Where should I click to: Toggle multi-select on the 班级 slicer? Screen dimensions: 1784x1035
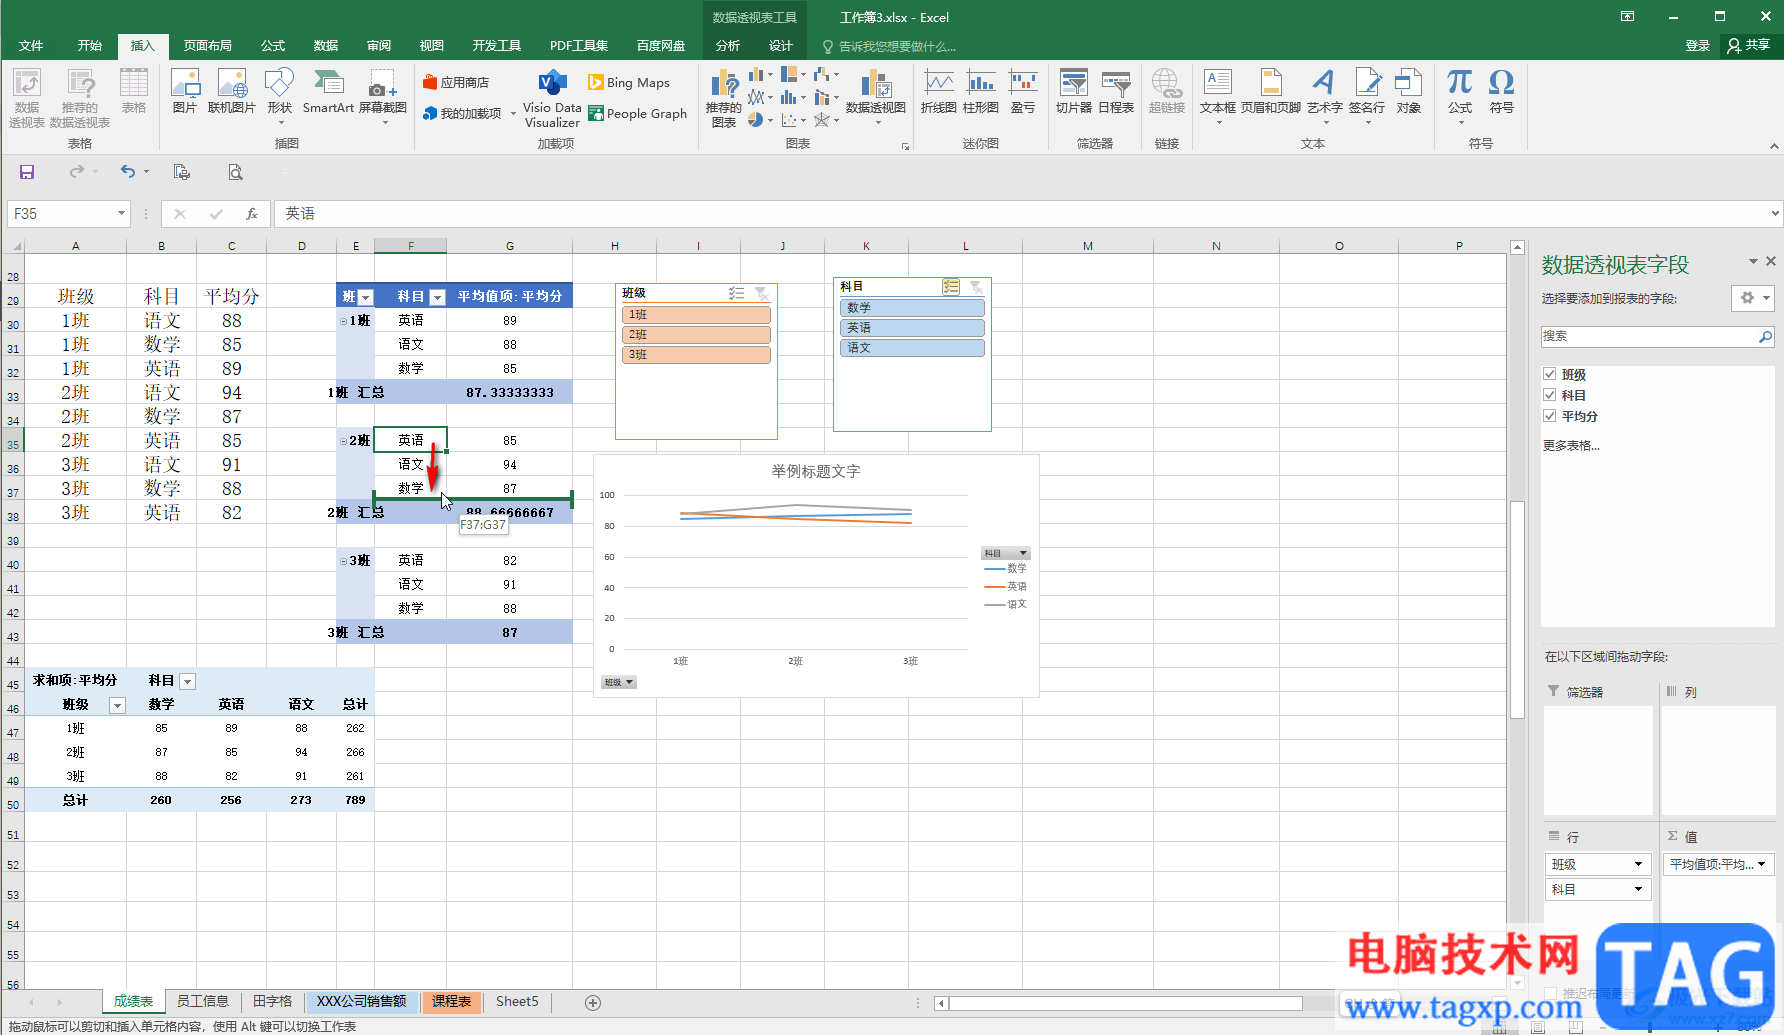coord(737,293)
